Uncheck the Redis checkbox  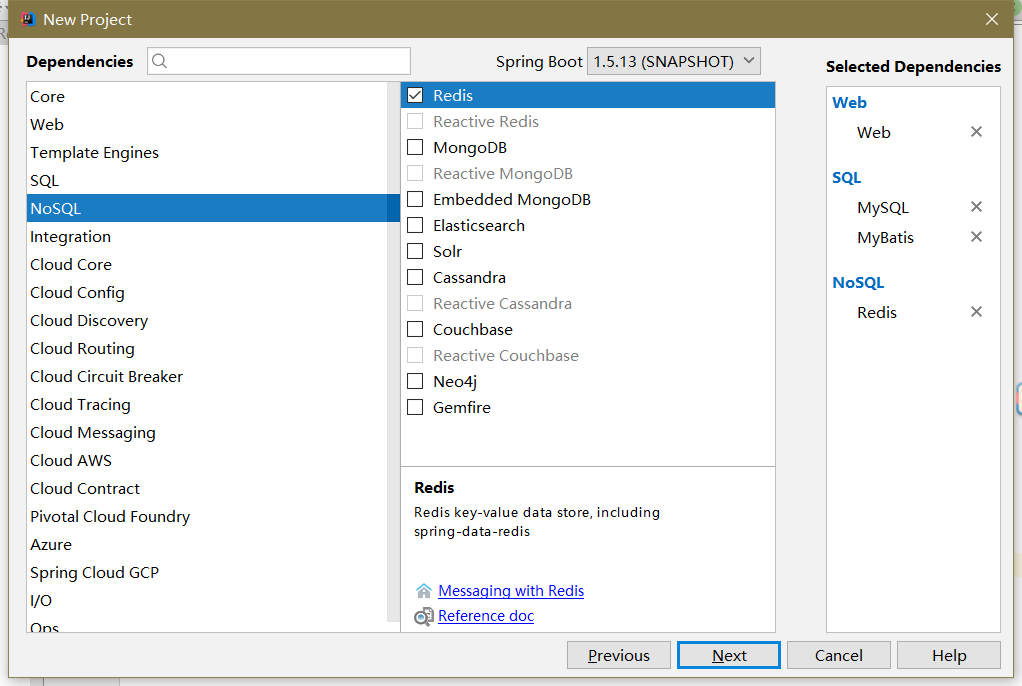415,95
